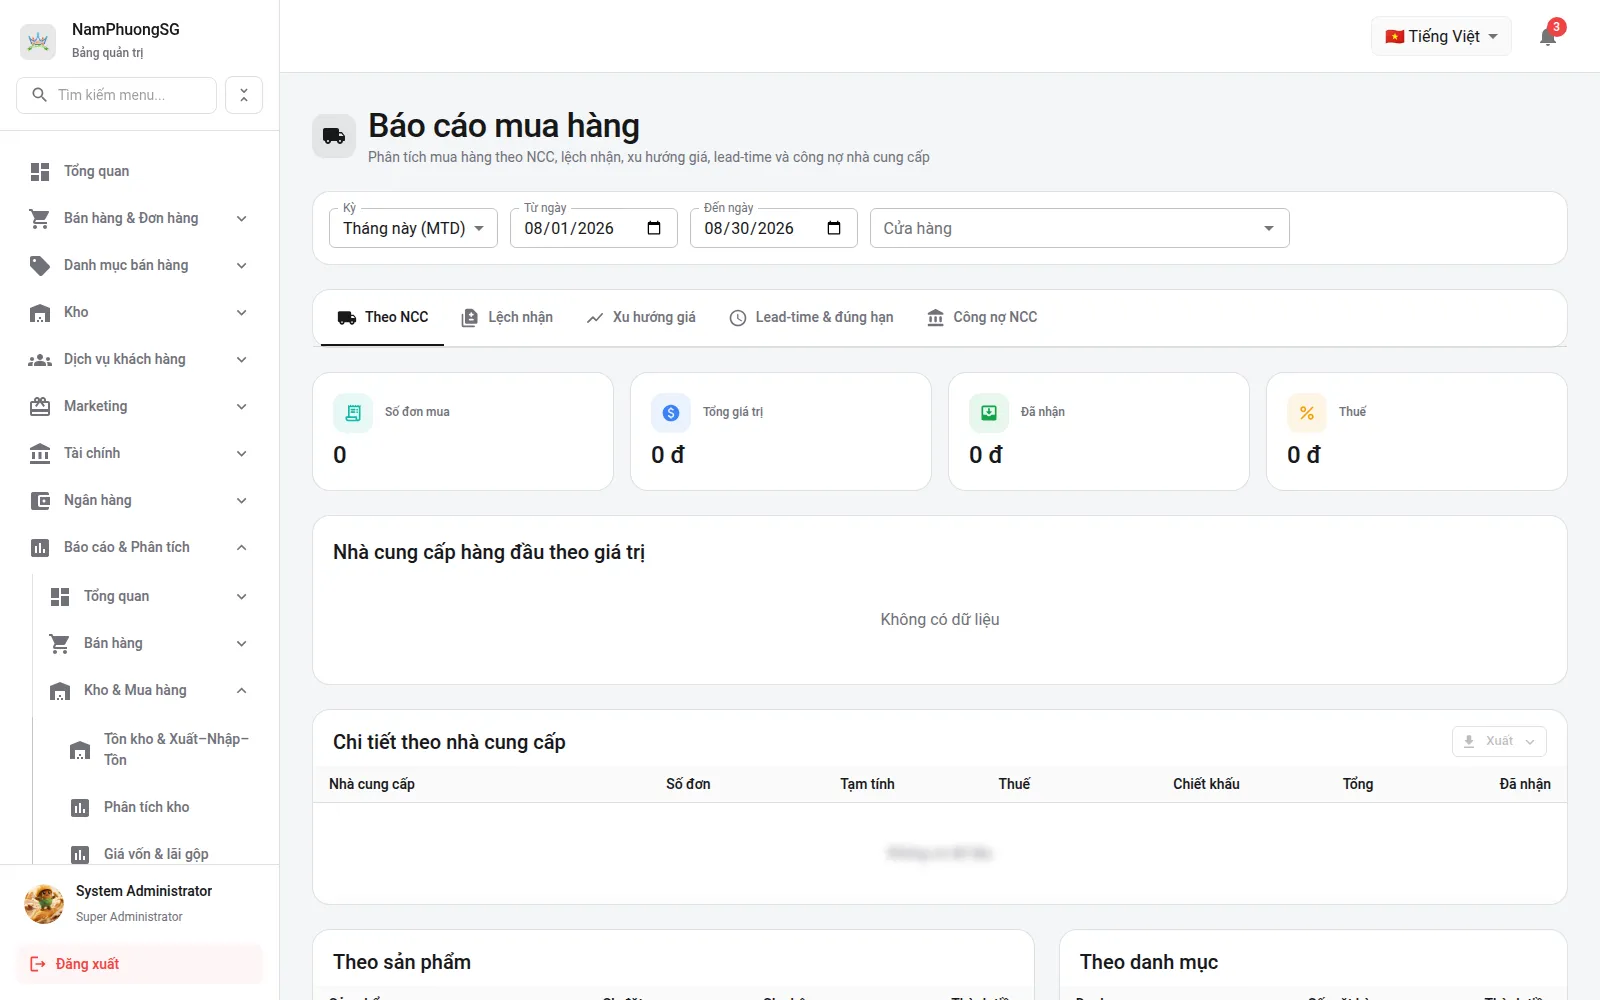
Task: Click the NamPhuongSG logo icon
Action: 38,41
